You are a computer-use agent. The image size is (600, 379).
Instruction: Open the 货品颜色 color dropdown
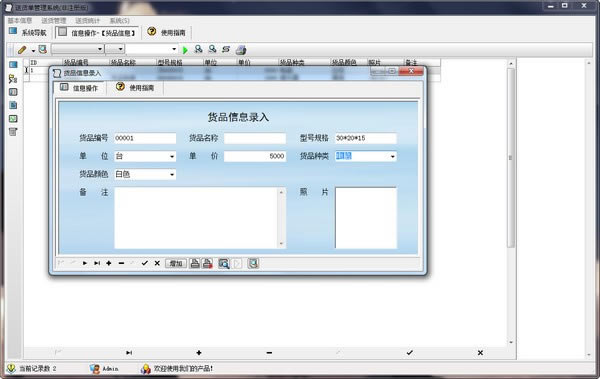[x=172, y=175]
